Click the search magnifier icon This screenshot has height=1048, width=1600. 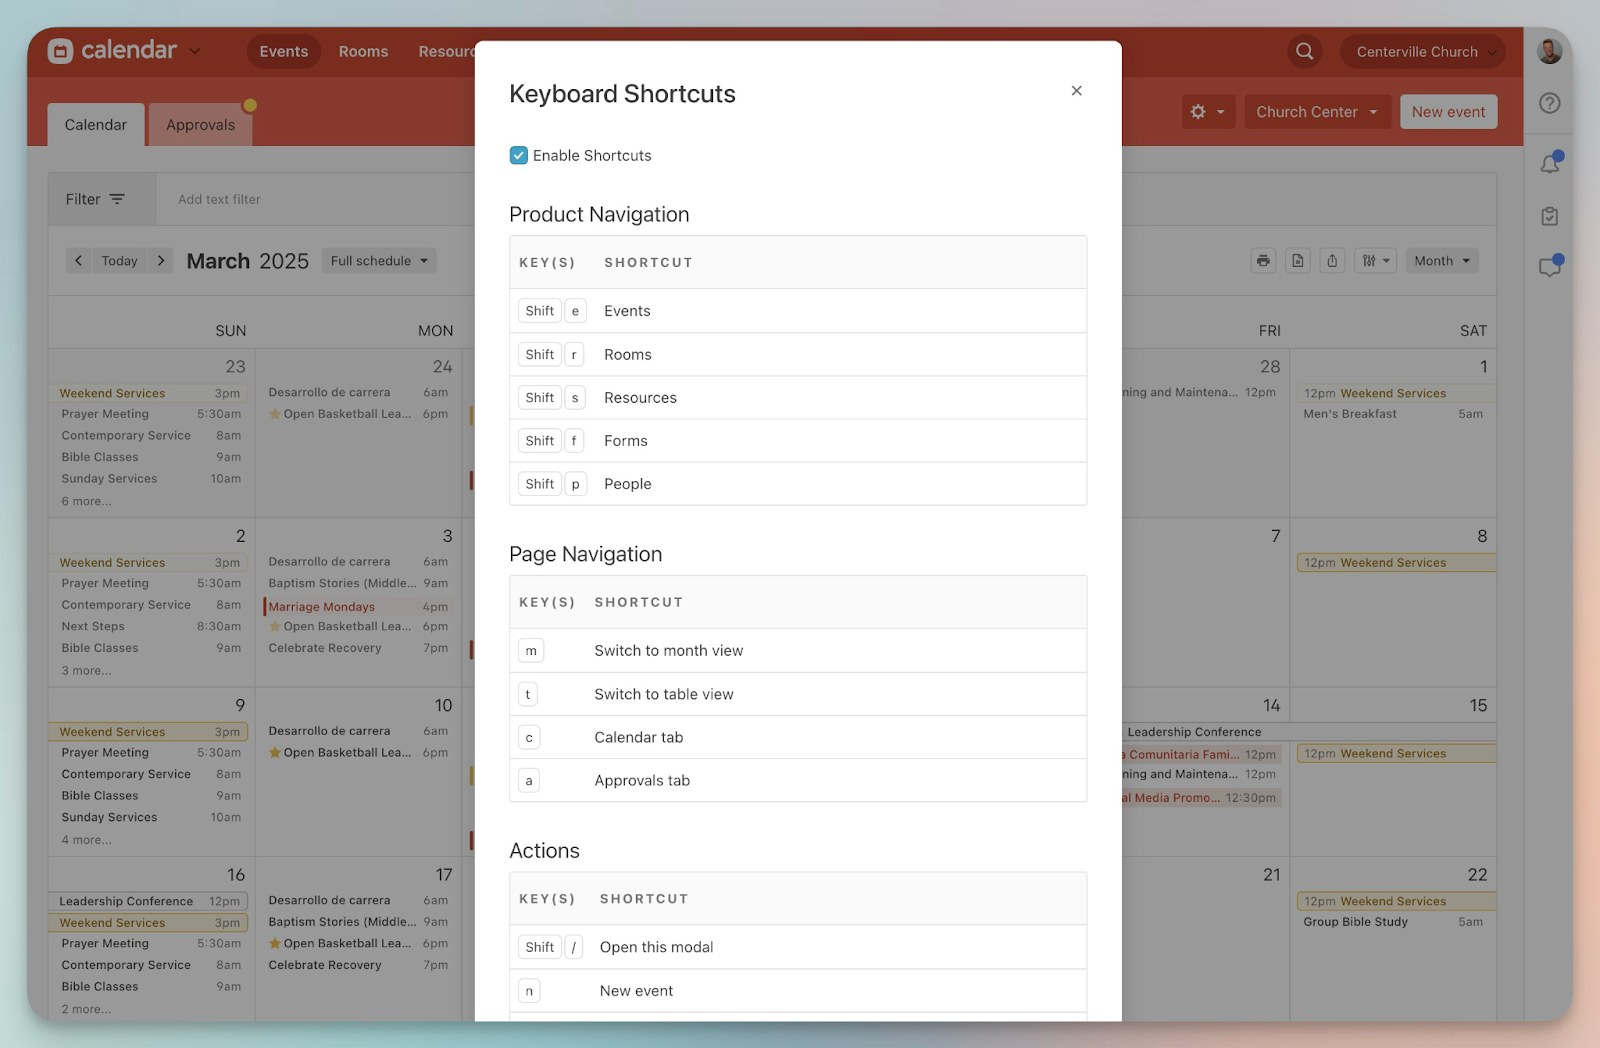tap(1304, 52)
